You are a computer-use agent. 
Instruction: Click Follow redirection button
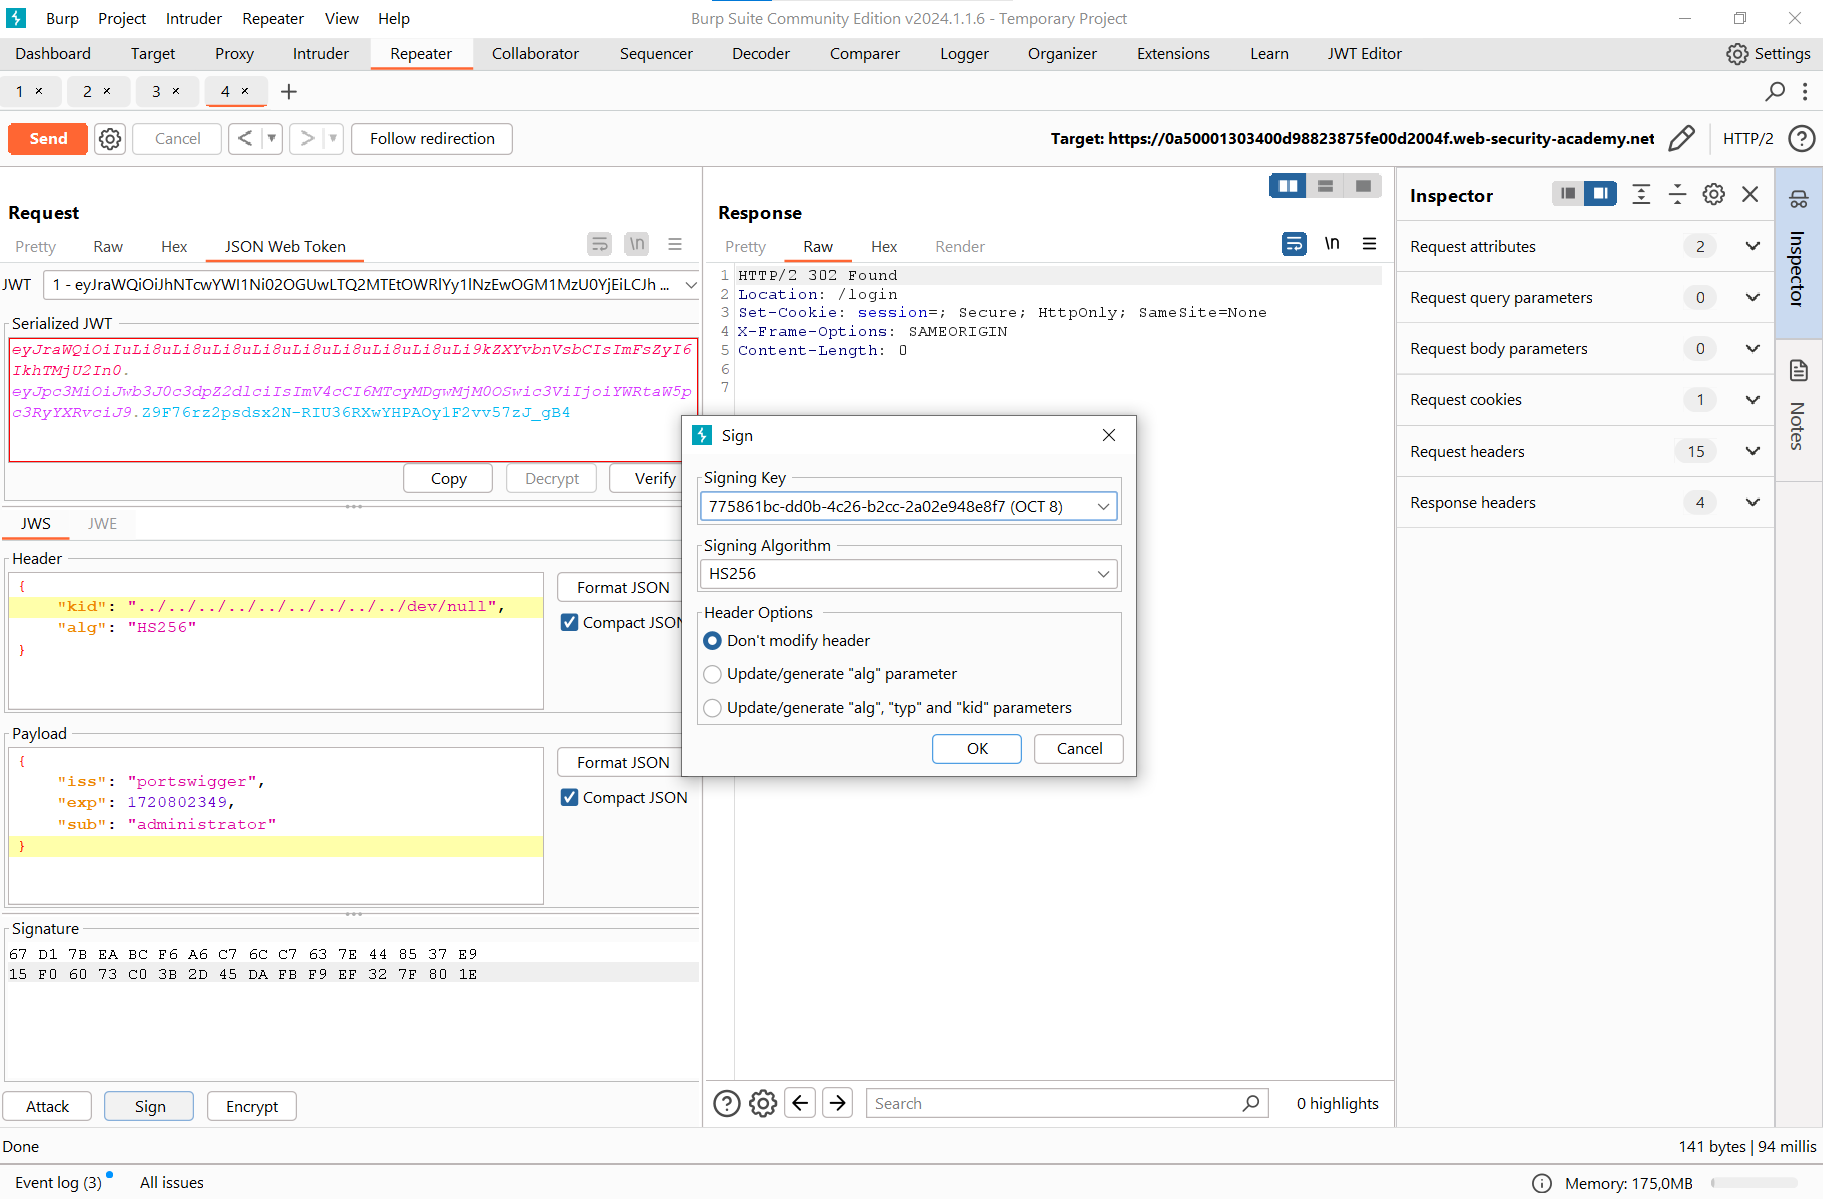(x=432, y=139)
